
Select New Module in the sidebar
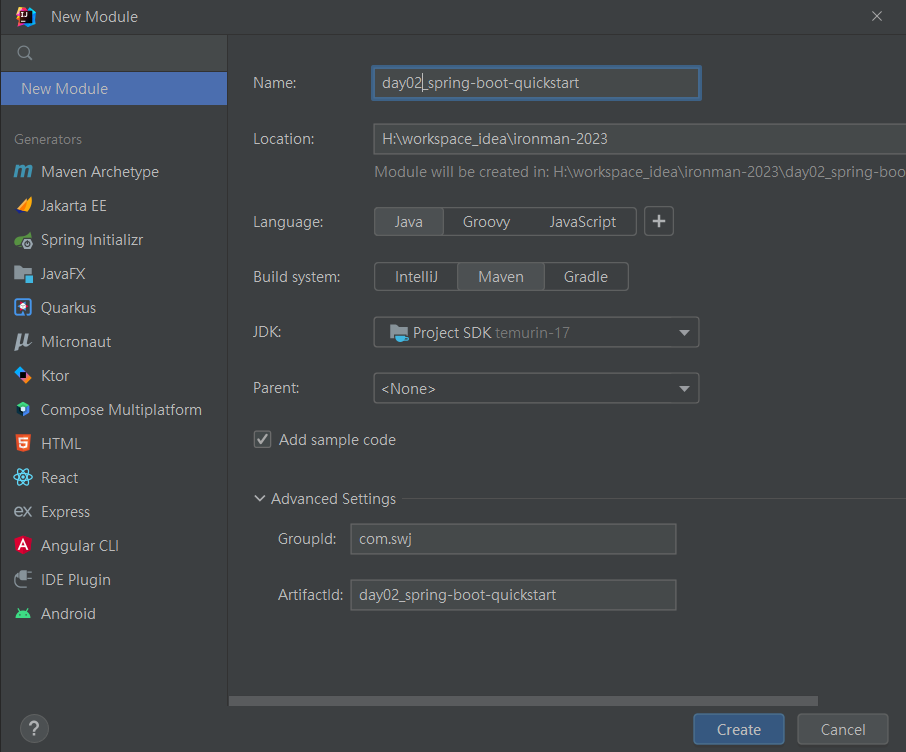point(114,89)
